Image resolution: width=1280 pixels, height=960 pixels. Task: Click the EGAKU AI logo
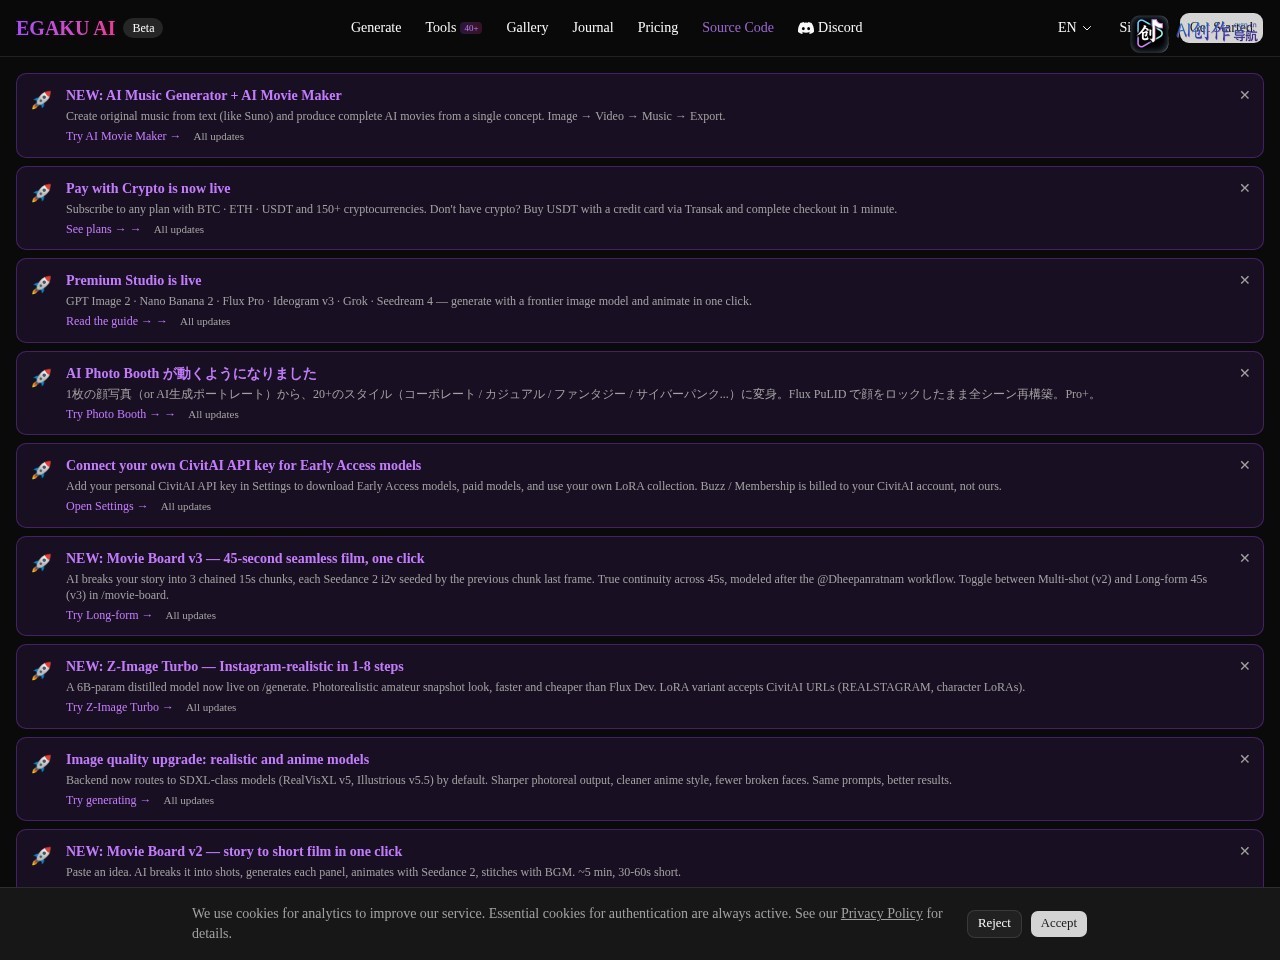click(66, 28)
